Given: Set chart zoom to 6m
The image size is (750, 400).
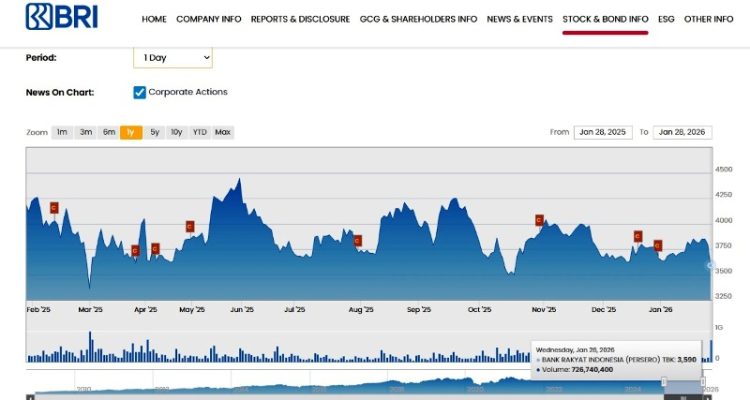Looking at the screenshot, I should pyautogui.click(x=109, y=132).
